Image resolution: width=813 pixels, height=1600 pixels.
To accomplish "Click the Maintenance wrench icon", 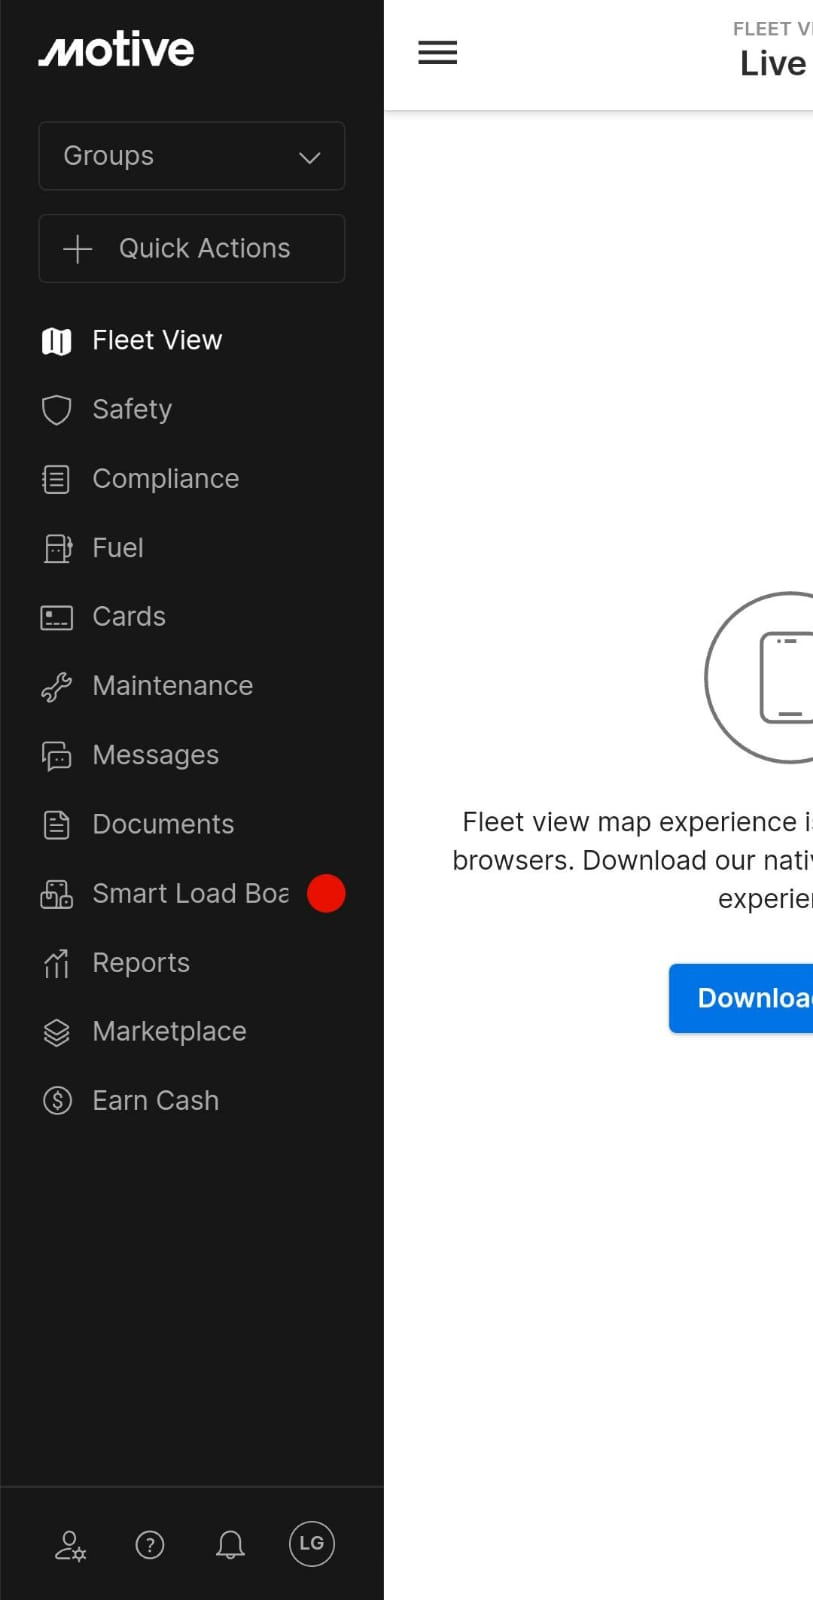I will coord(57,687).
